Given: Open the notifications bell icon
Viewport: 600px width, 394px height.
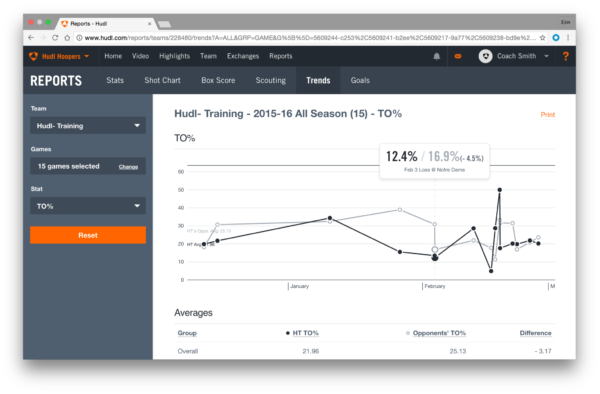Looking at the screenshot, I should [x=437, y=56].
